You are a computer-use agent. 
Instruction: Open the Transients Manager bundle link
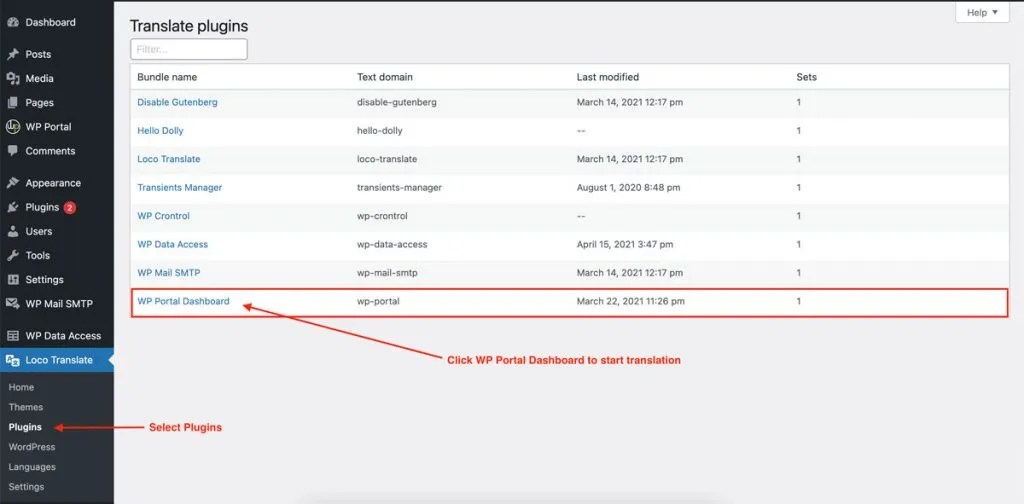(x=180, y=187)
